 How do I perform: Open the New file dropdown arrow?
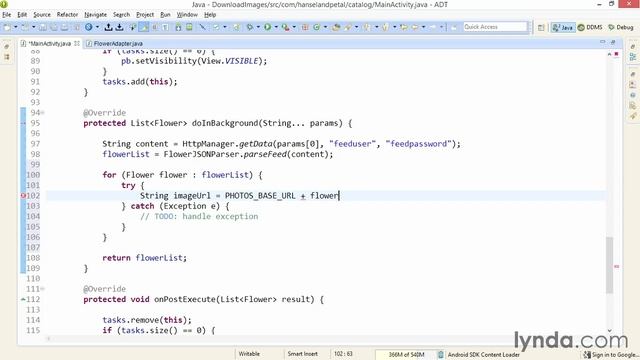point(16,27)
